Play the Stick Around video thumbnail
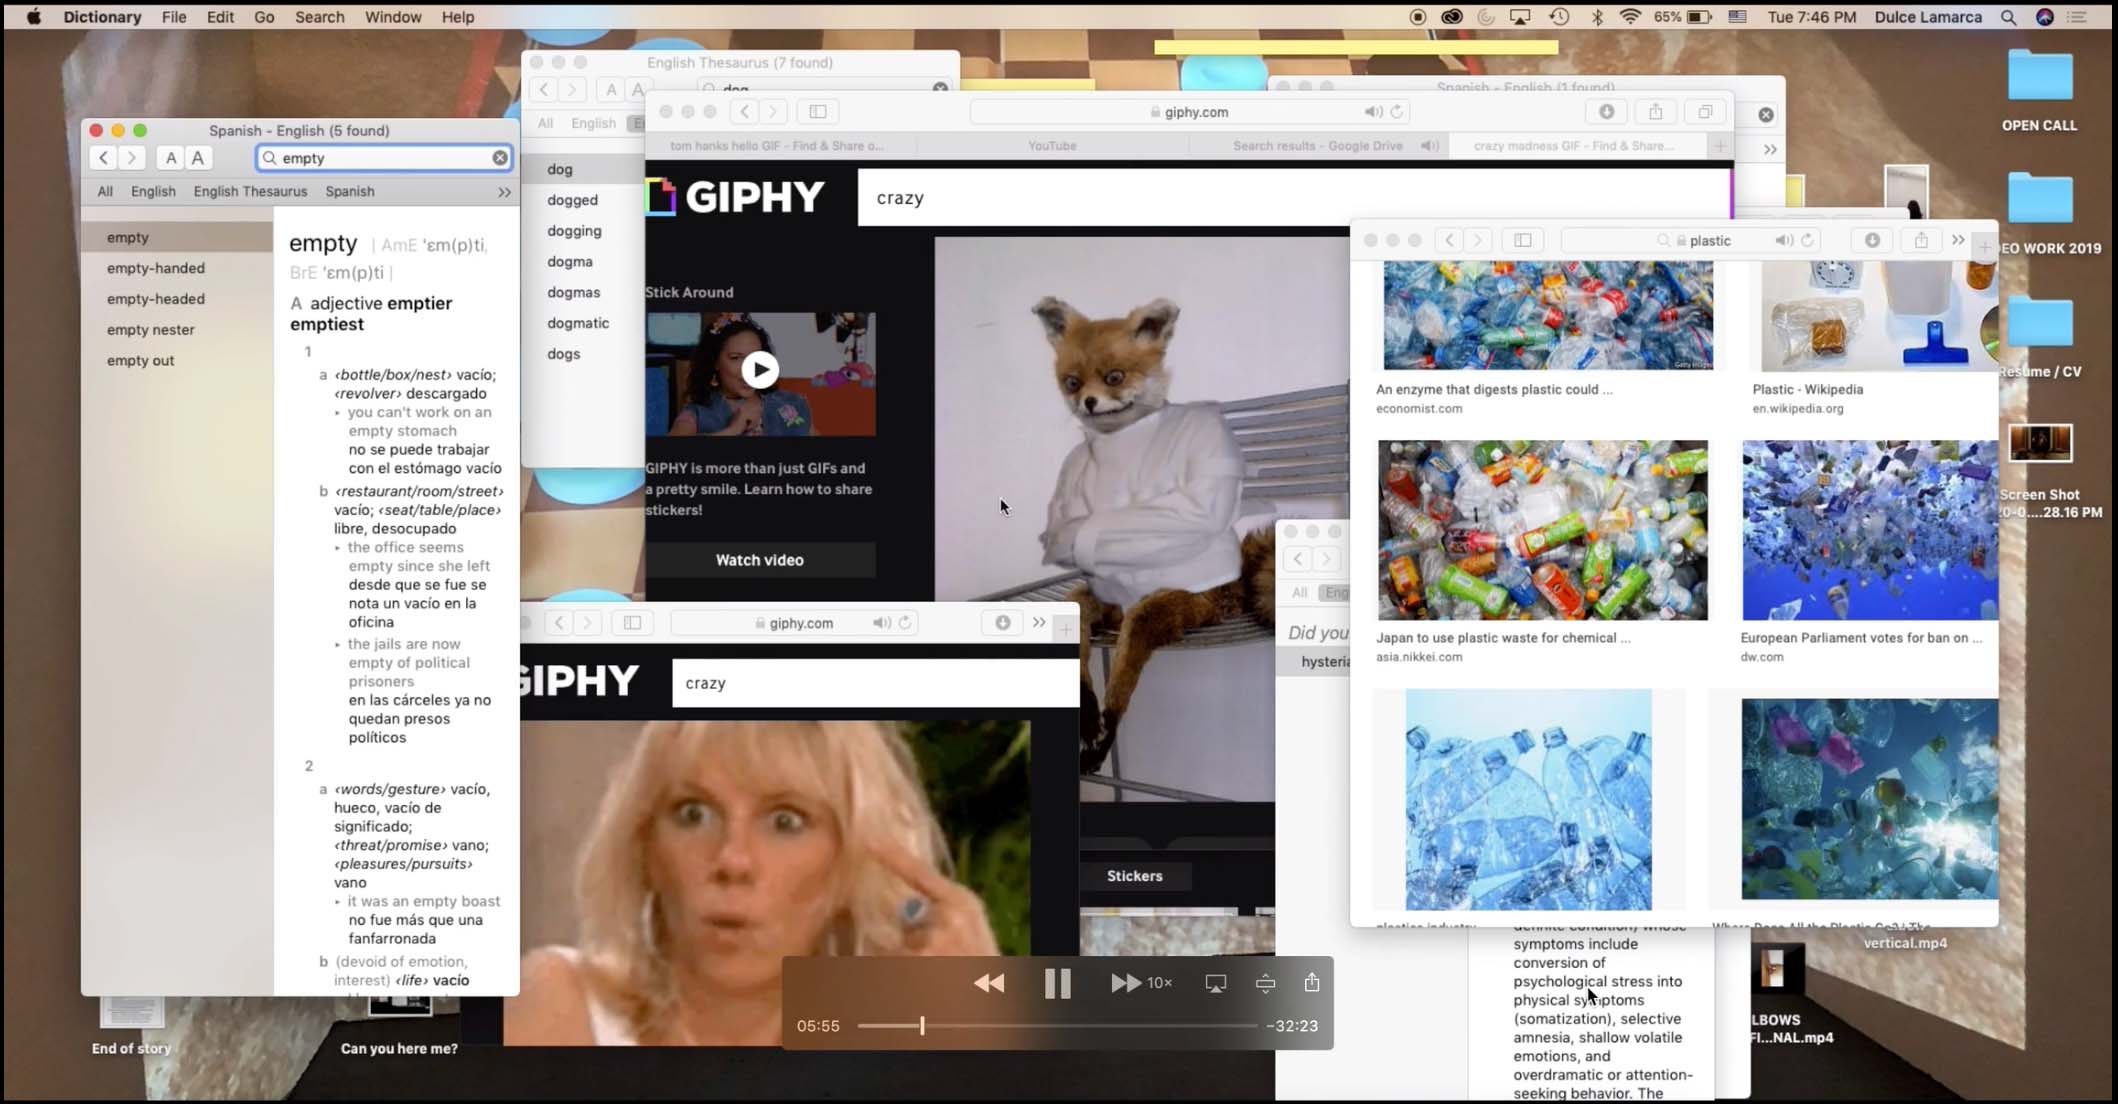This screenshot has width=2118, height=1104. (x=760, y=370)
